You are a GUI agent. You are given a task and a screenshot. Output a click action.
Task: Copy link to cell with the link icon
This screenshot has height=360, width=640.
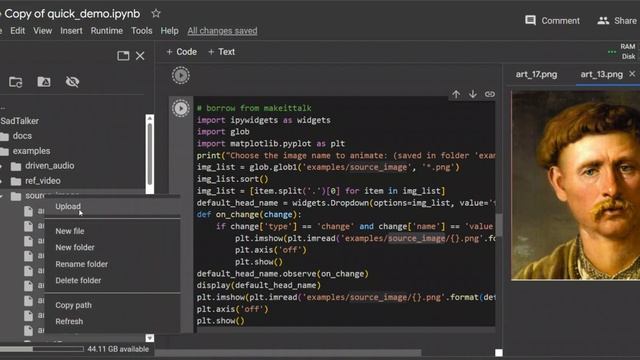pyautogui.click(x=490, y=94)
